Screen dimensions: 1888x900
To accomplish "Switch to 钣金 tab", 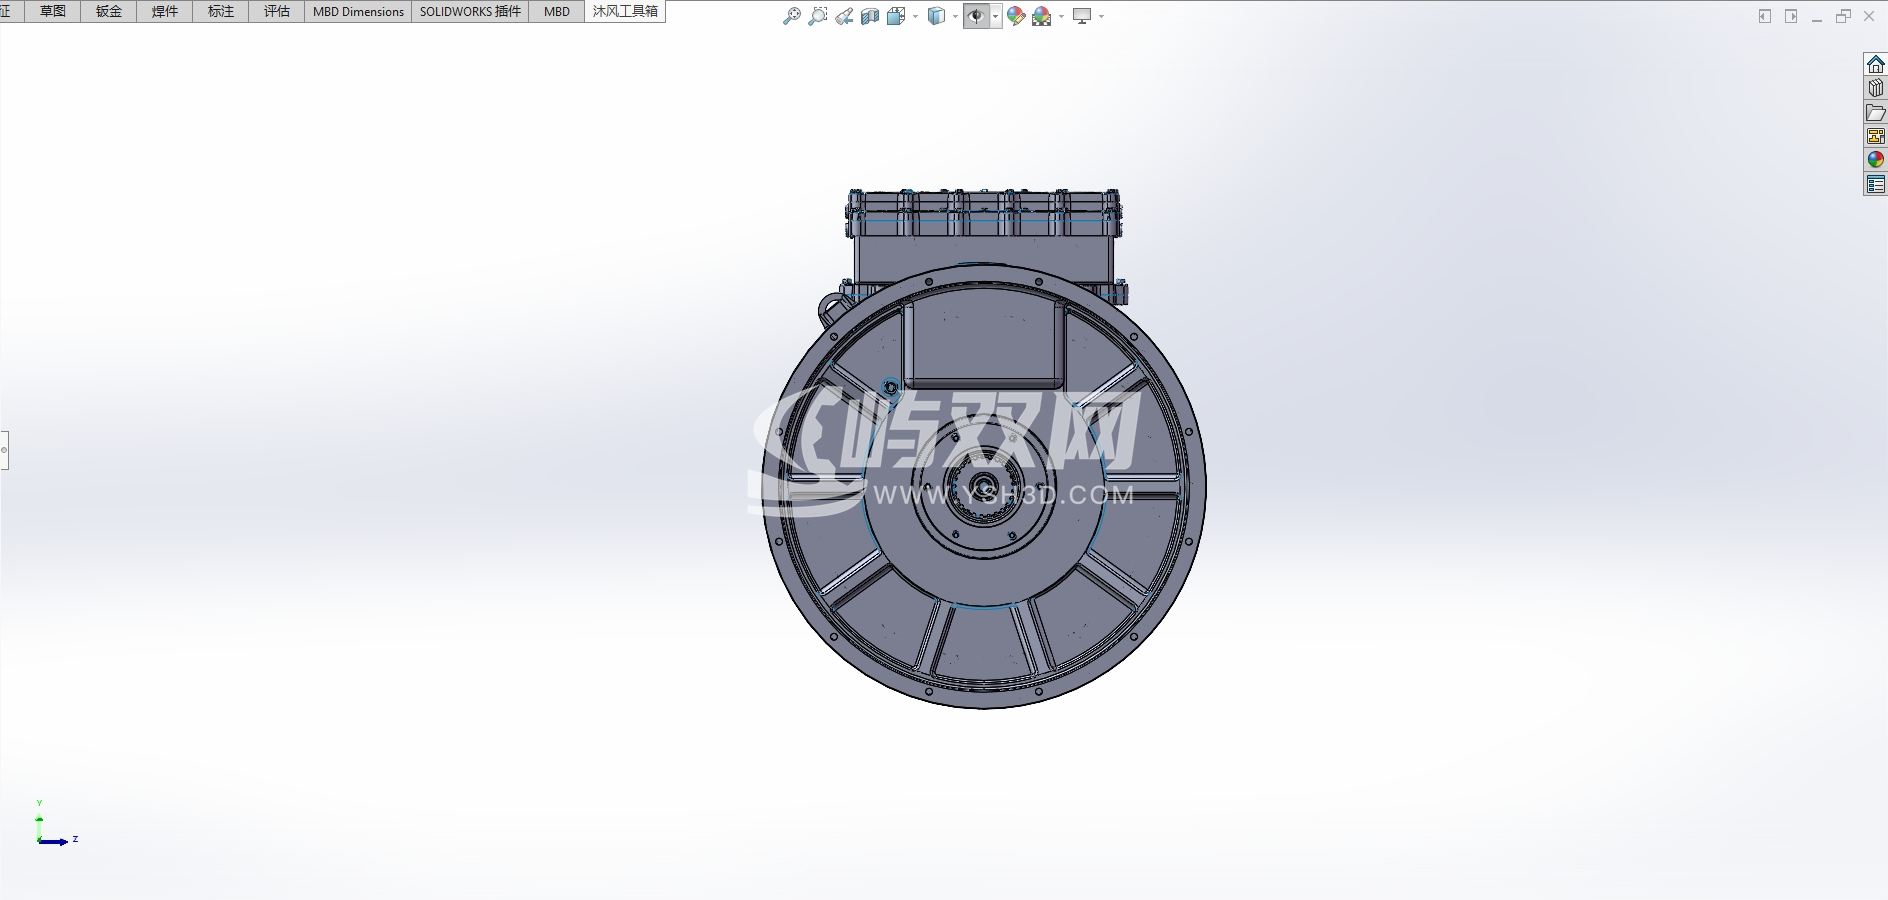I will click(109, 11).
